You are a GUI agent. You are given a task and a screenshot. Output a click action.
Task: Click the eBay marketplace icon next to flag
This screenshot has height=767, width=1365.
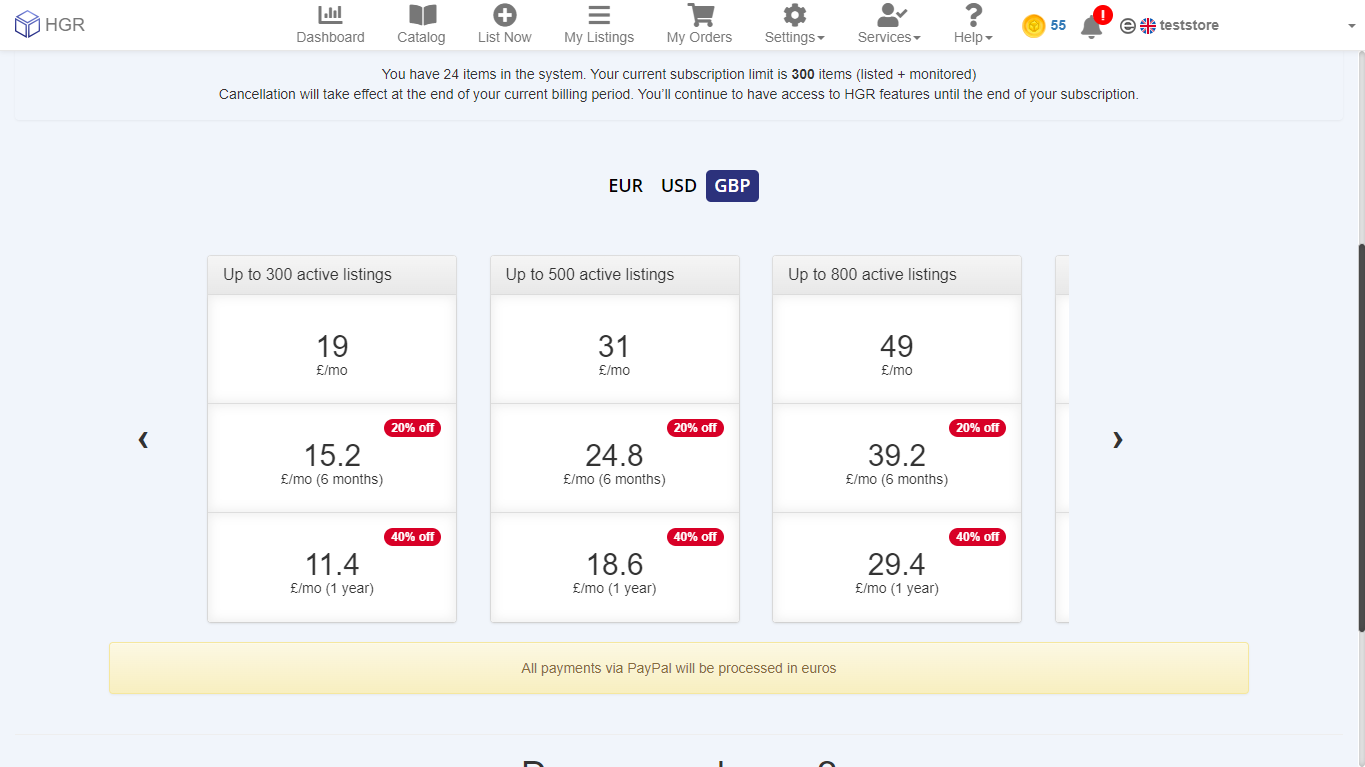point(1128,26)
